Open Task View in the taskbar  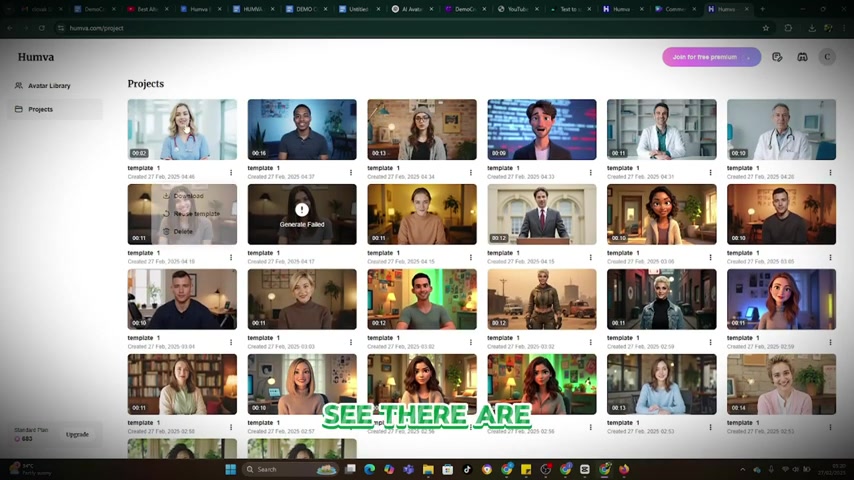pos(350,469)
